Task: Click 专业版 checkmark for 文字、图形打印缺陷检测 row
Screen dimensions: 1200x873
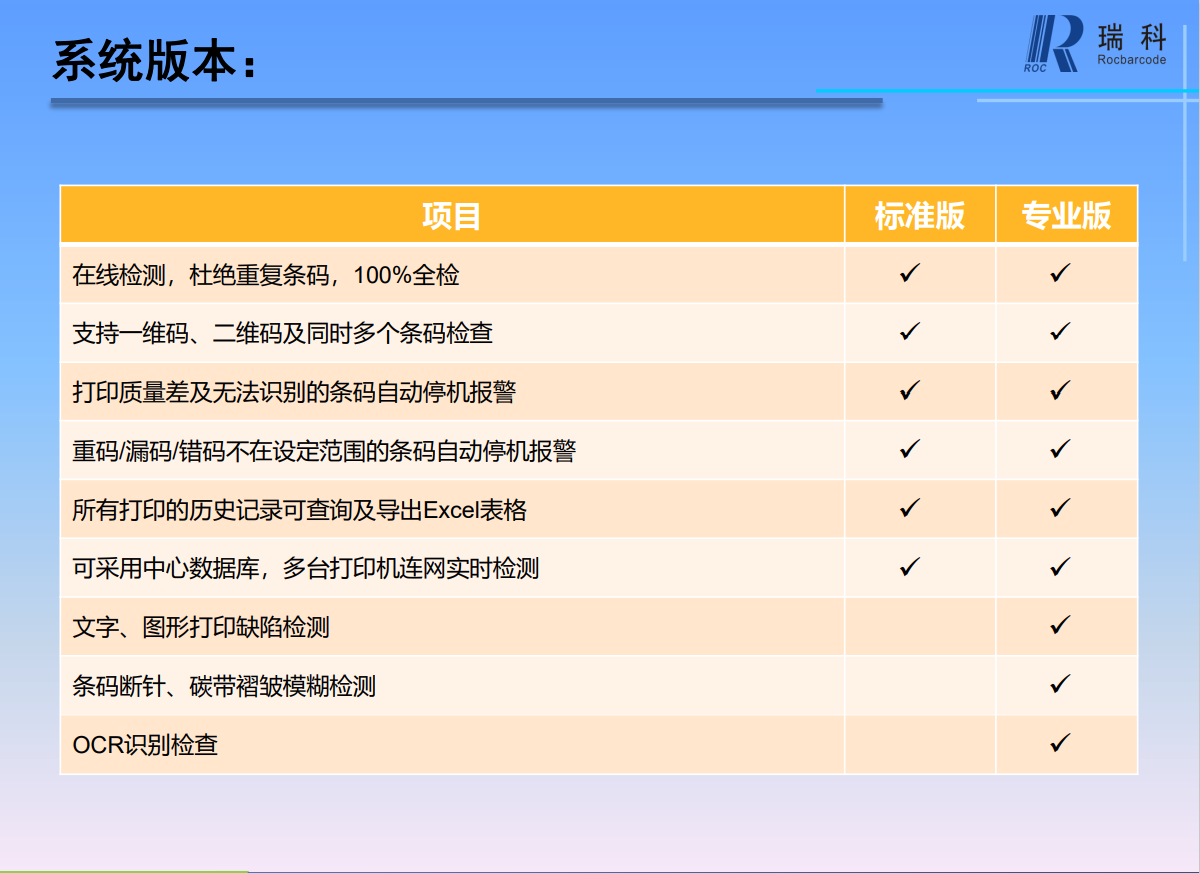Action: [x=1060, y=626]
